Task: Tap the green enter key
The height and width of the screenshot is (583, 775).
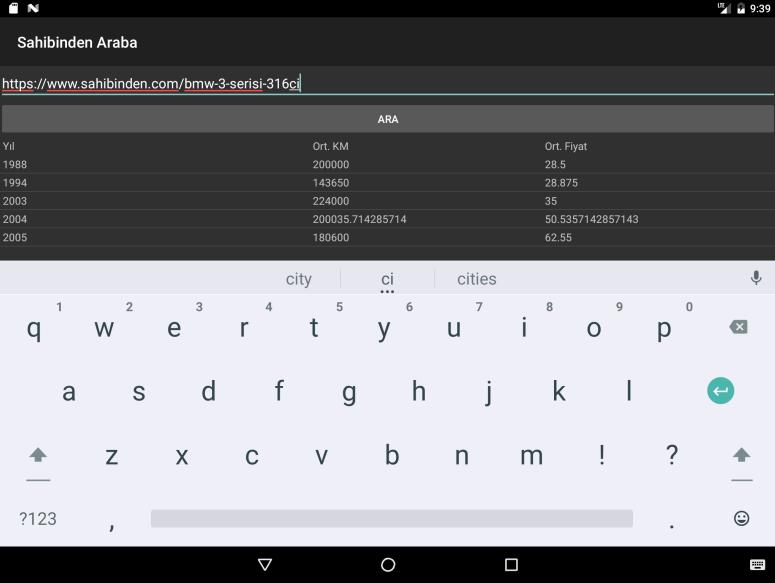Action: click(x=721, y=391)
